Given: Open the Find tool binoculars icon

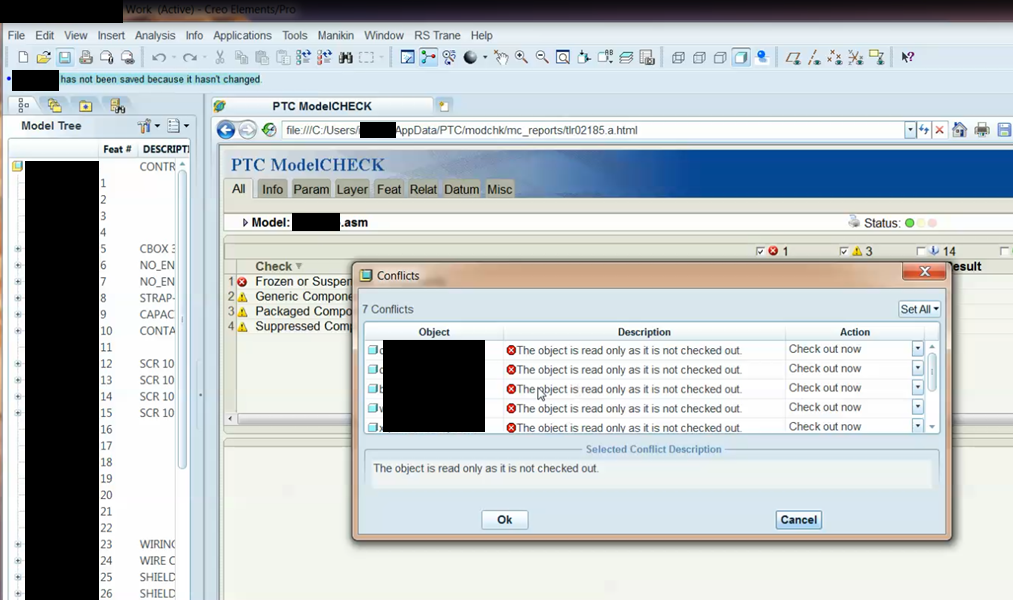Looking at the screenshot, I should point(346,57).
